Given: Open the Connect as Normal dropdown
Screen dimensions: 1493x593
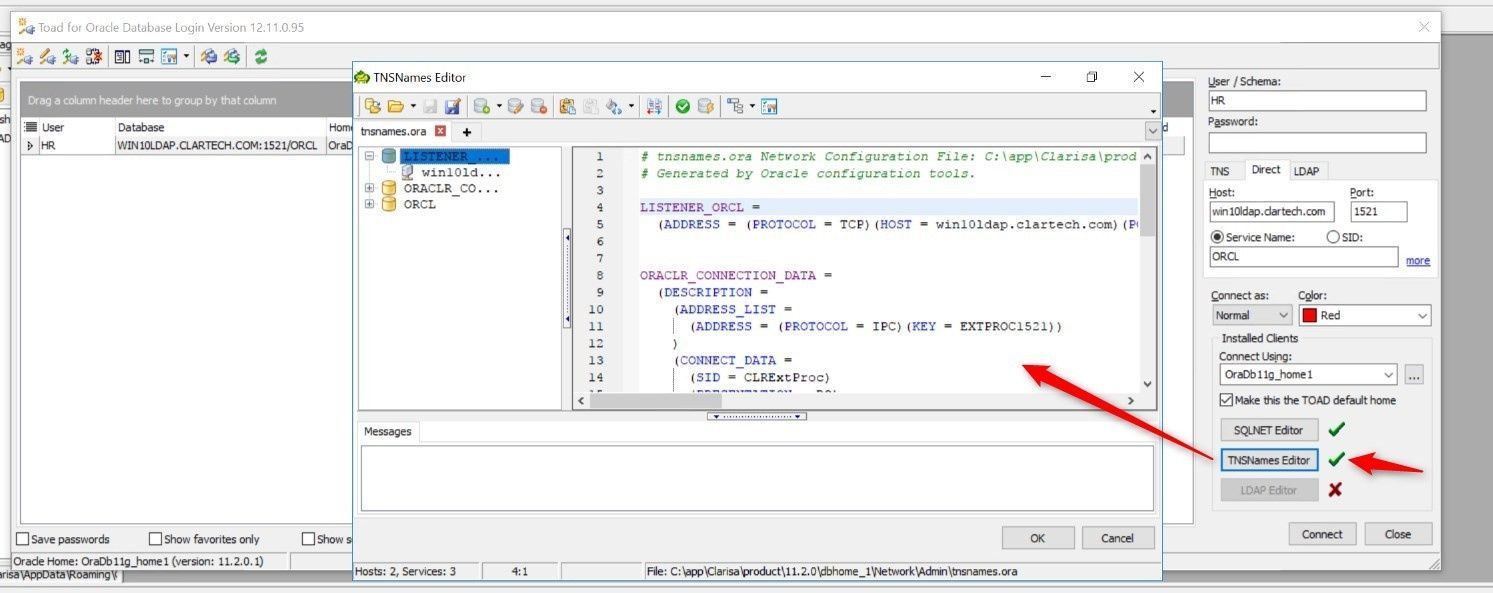Looking at the screenshot, I should click(x=1252, y=315).
